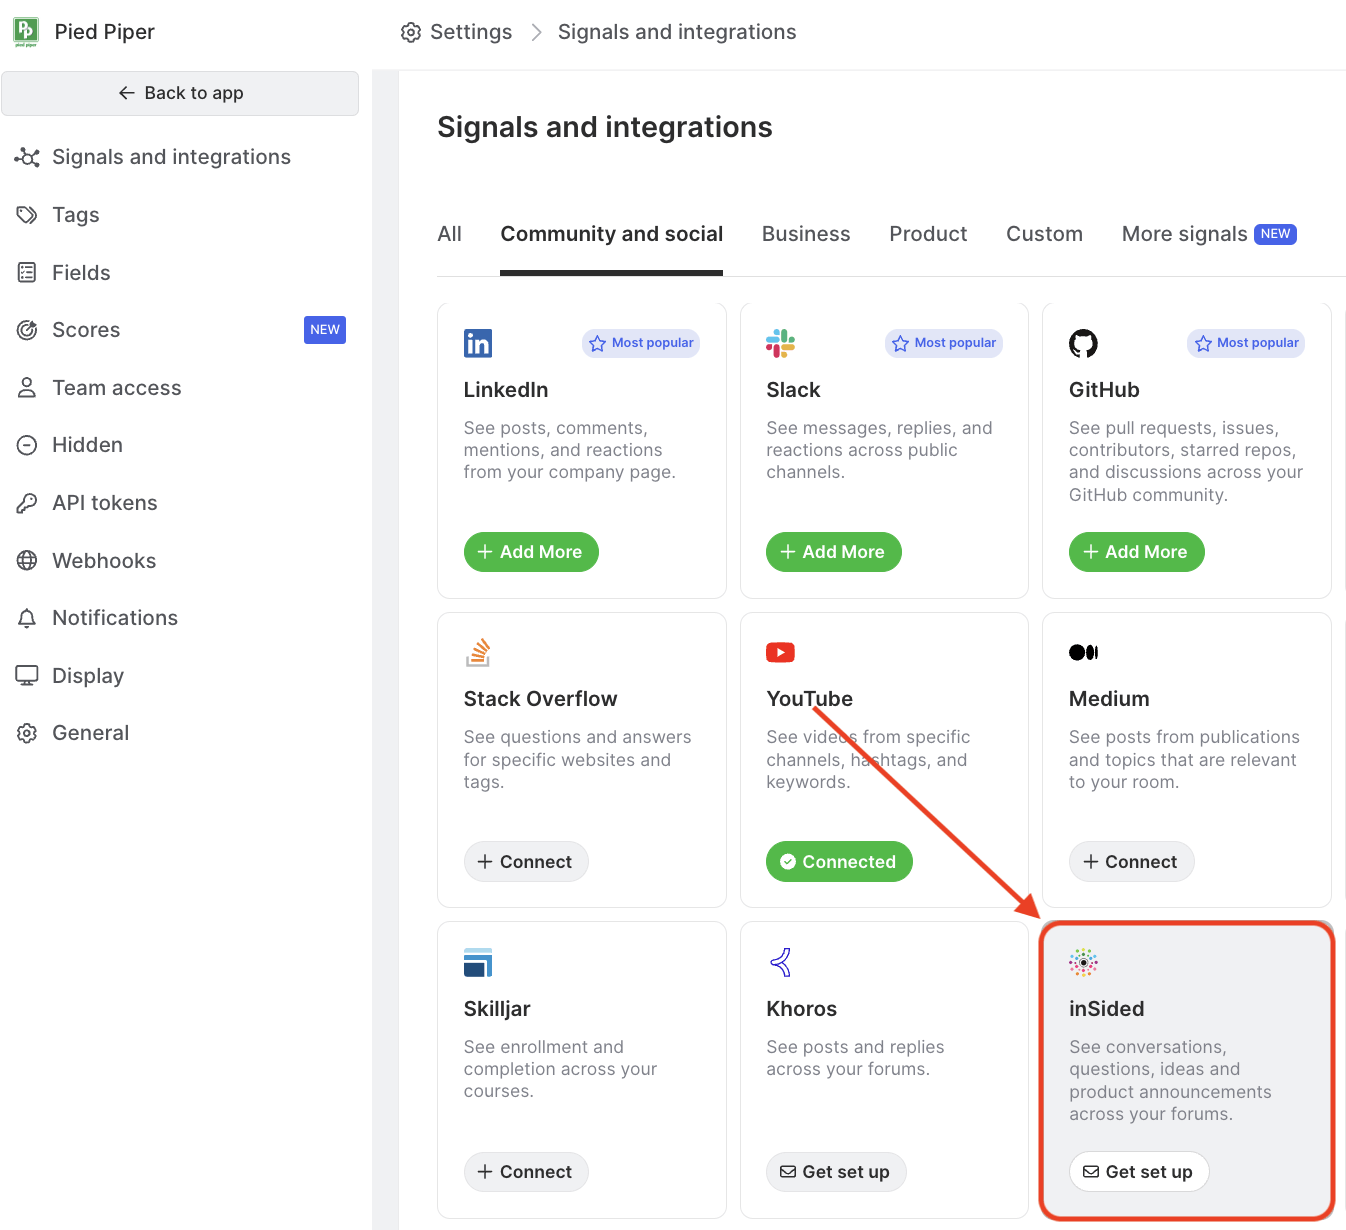Click the Display monitor icon

(27, 675)
